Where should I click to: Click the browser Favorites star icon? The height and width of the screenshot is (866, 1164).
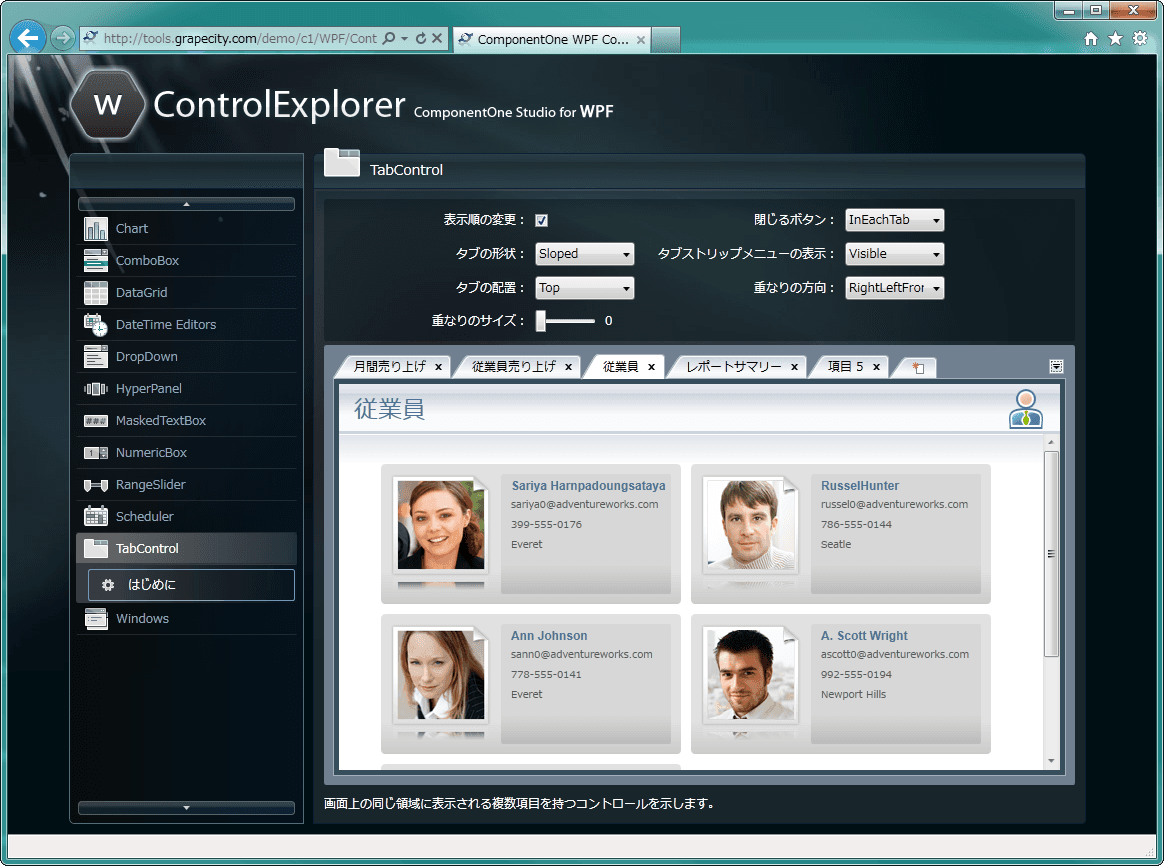1115,39
